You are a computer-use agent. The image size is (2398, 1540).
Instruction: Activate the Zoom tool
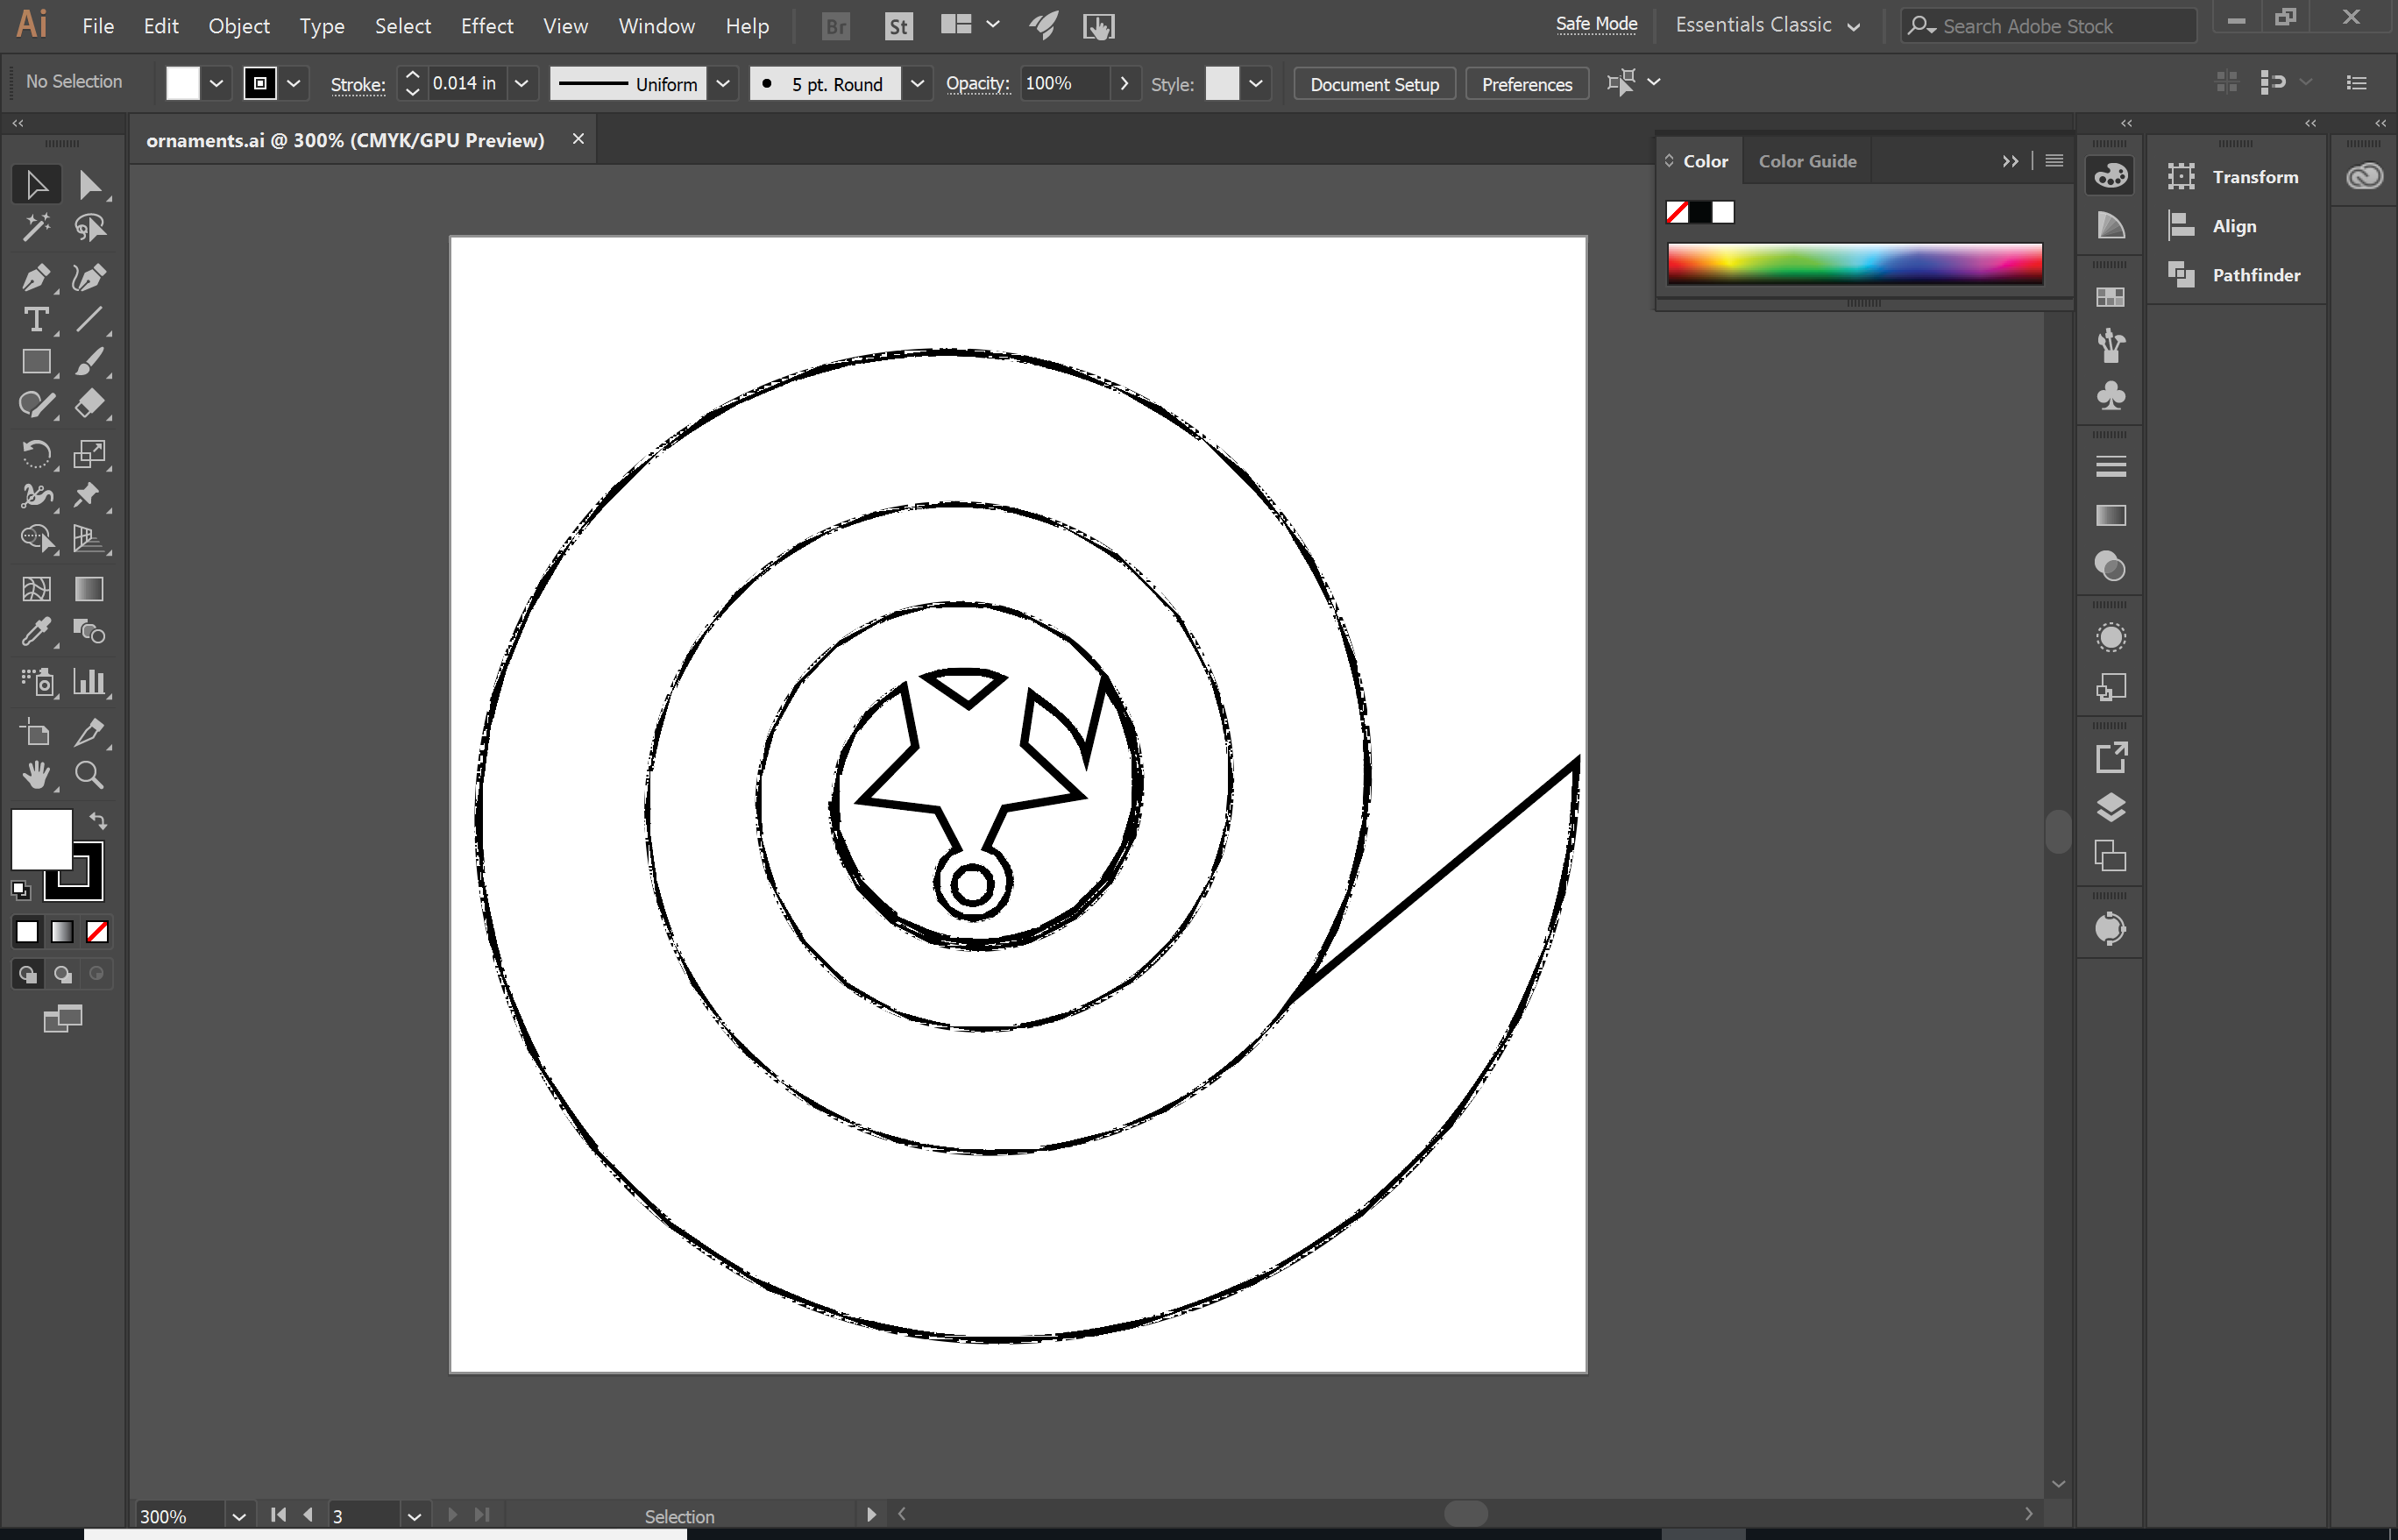[89, 775]
